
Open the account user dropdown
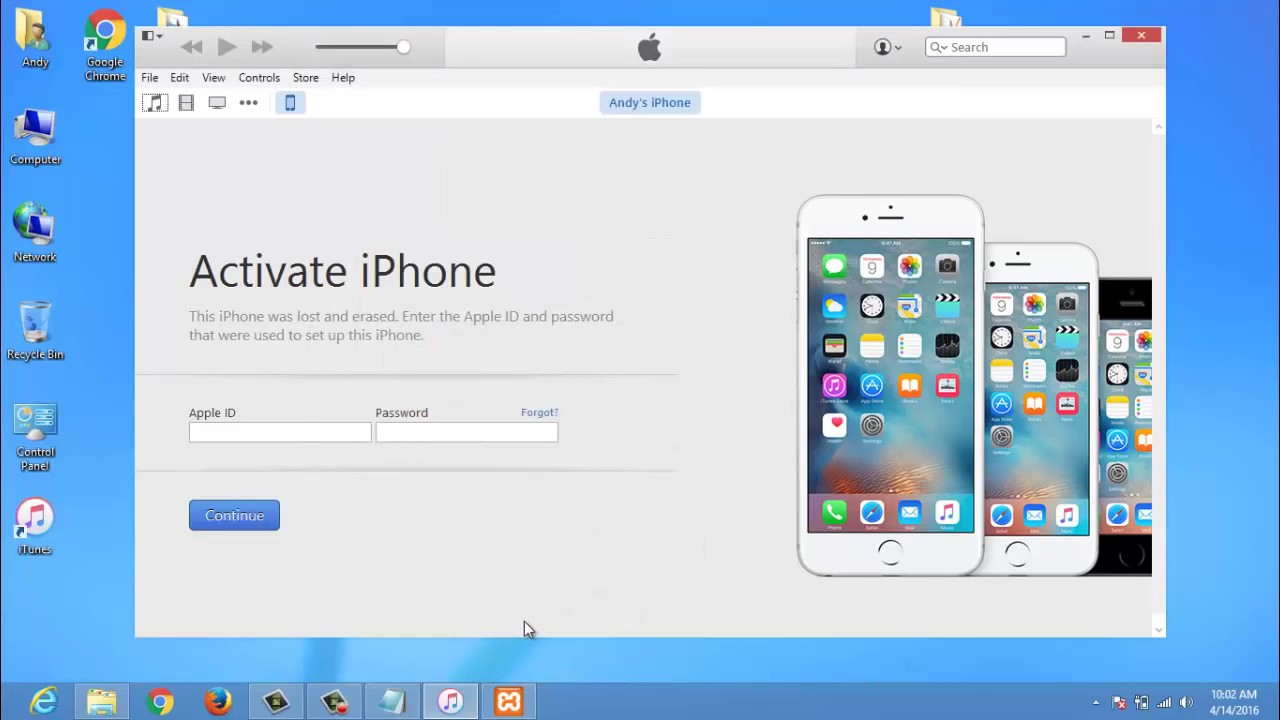pos(888,47)
